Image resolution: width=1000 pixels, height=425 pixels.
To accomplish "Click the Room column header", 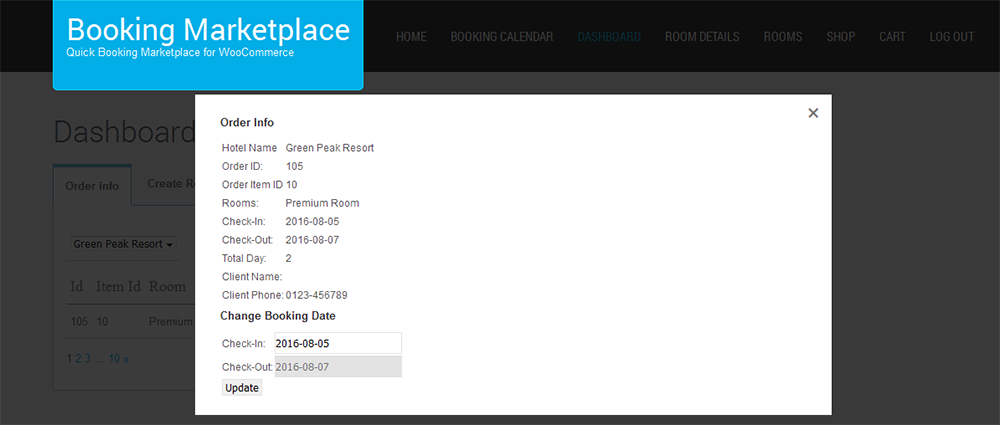I will (x=167, y=287).
